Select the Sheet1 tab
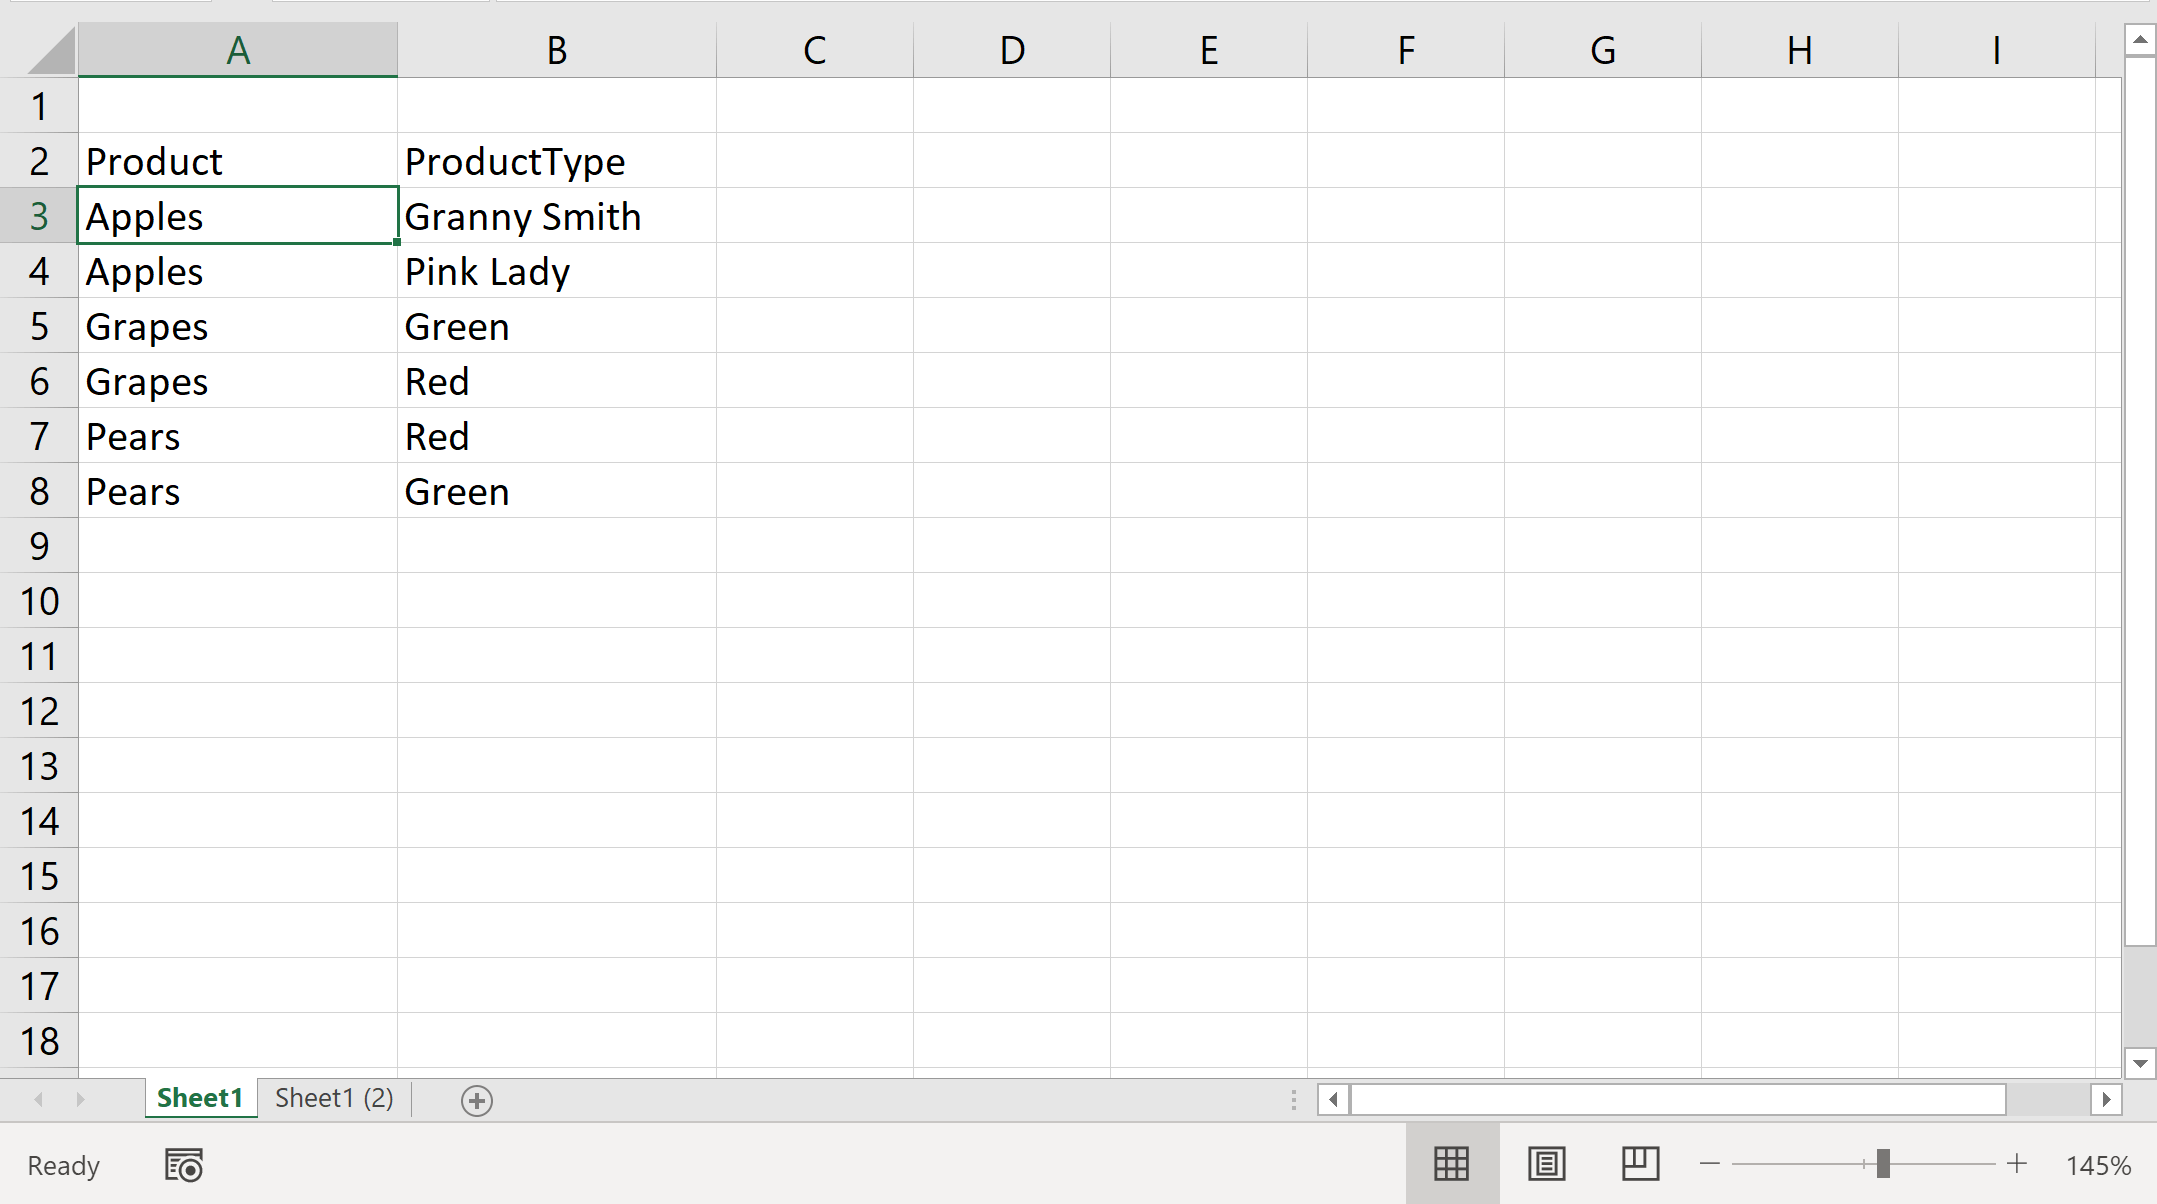 pyautogui.click(x=200, y=1098)
